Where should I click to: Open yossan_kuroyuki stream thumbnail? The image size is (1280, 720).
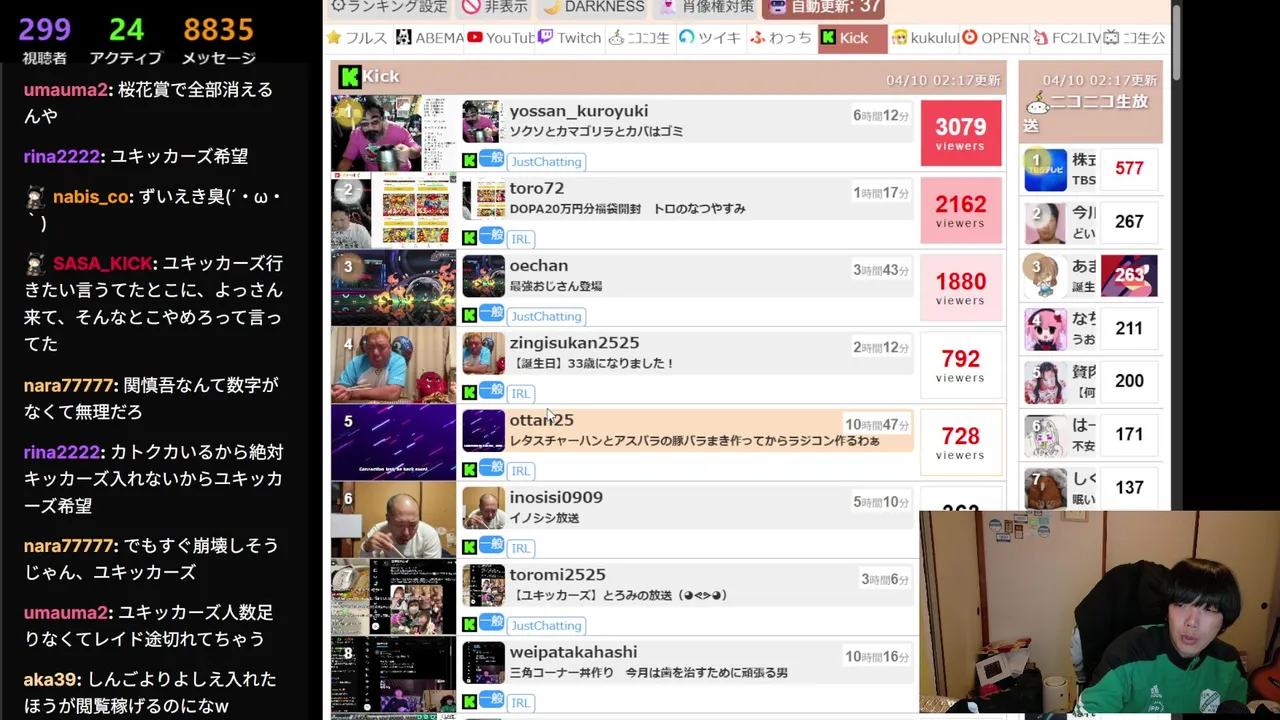393,133
